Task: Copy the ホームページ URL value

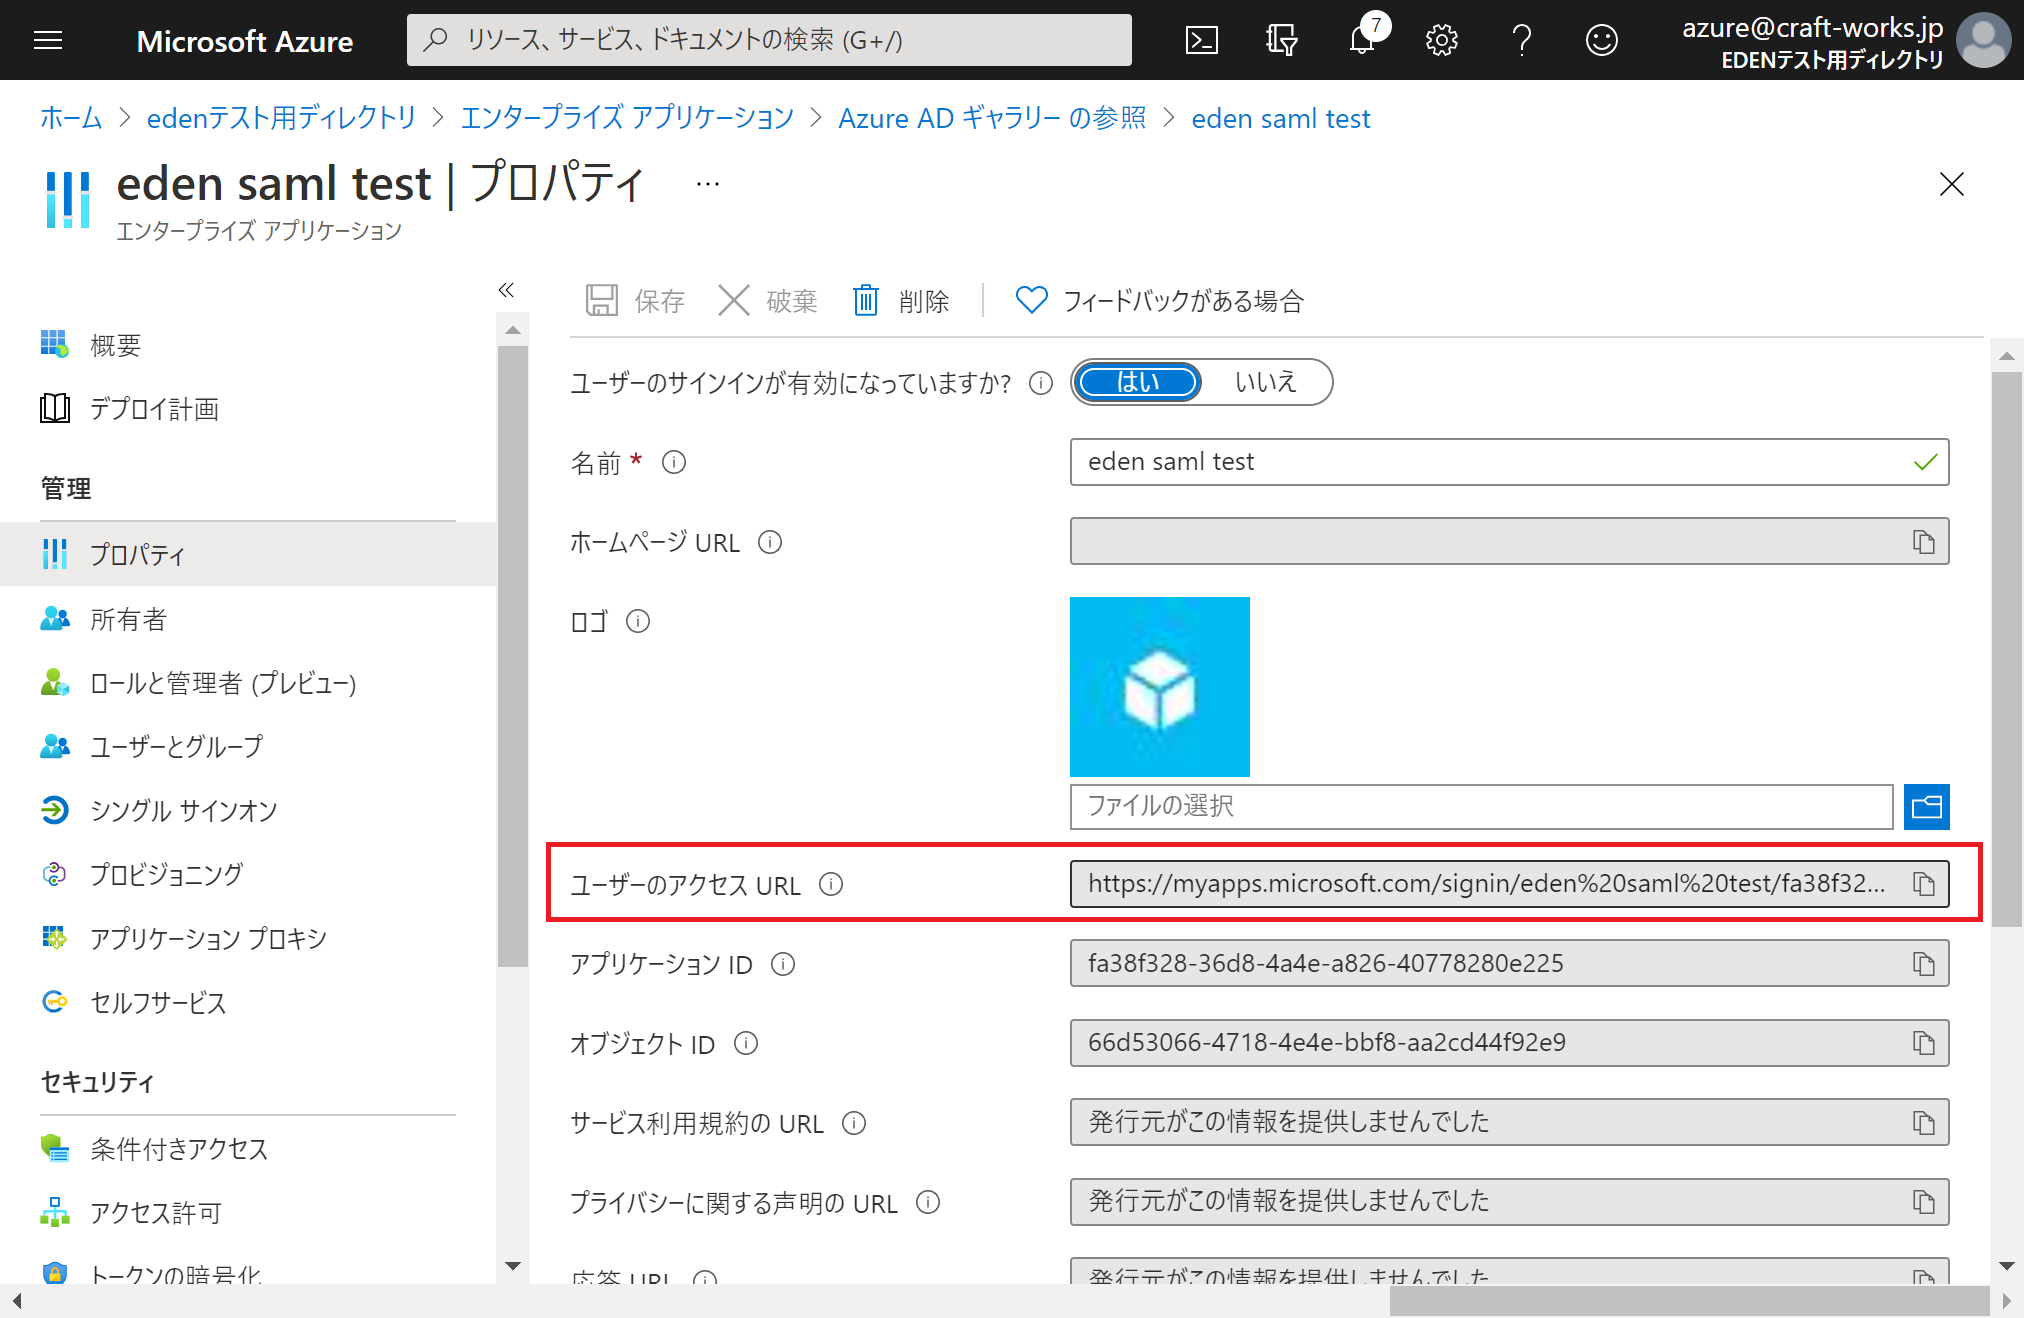Action: tap(1924, 541)
